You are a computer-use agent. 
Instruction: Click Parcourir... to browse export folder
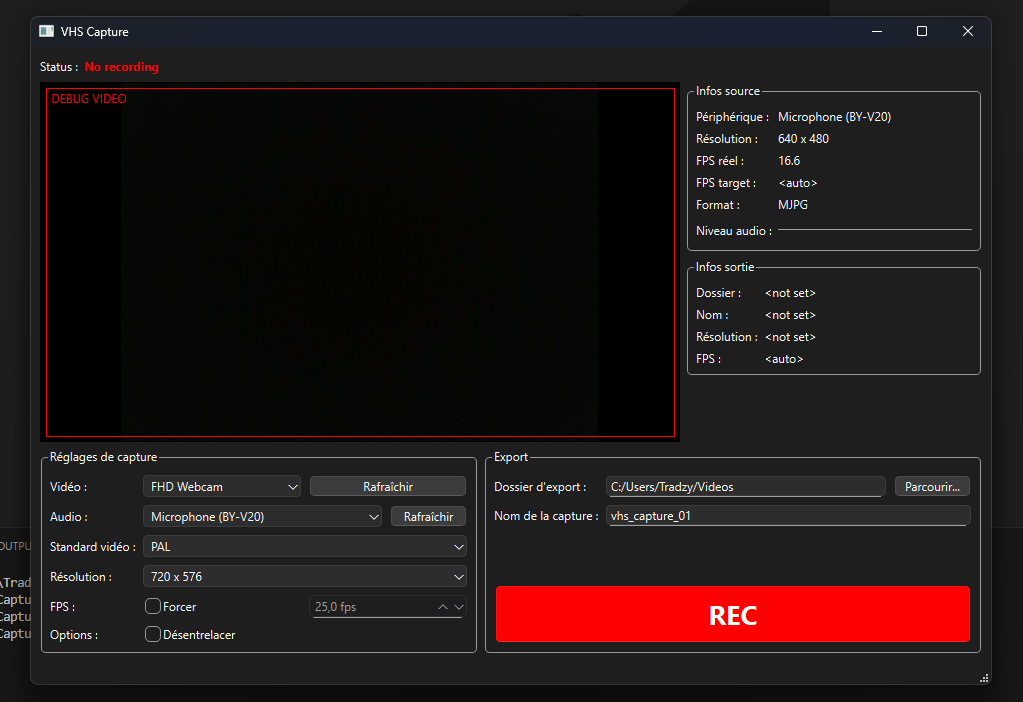pyautogui.click(x=932, y=487)
